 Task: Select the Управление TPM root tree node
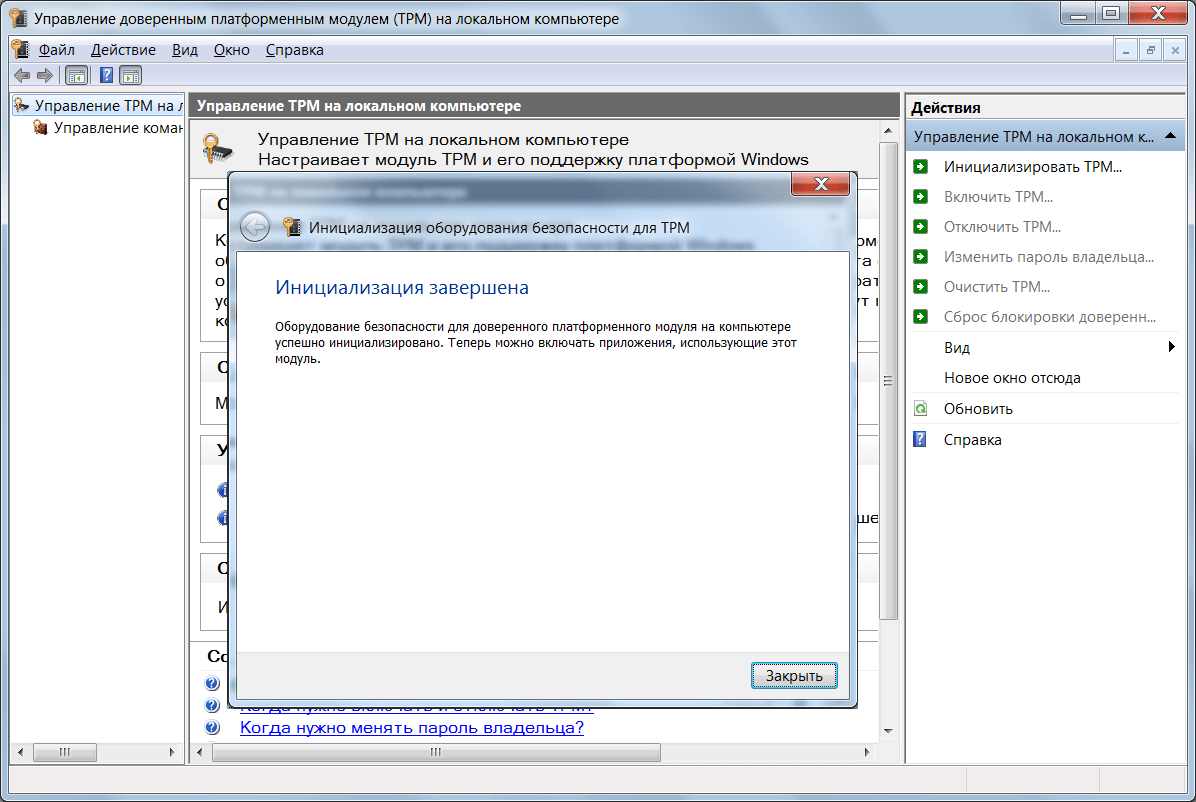coord(106,105)
